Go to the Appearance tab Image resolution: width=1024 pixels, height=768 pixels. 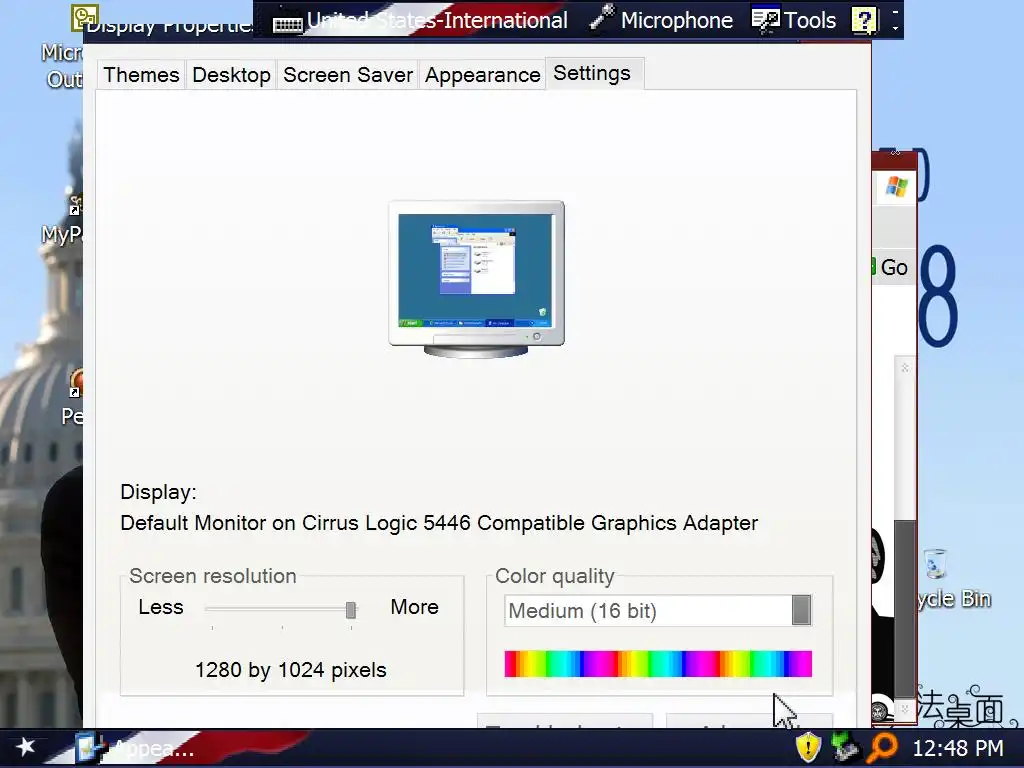[x=482, y=75]
